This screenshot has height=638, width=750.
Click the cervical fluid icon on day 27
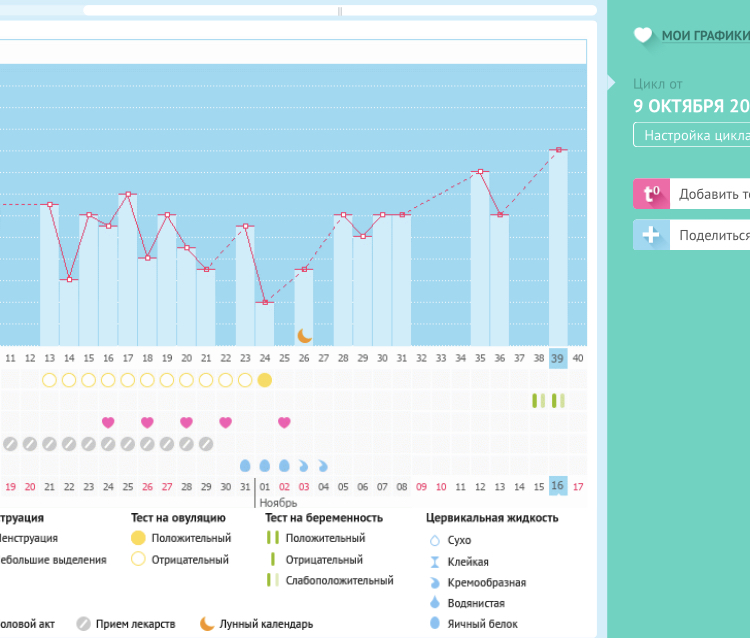coord(323,465)
